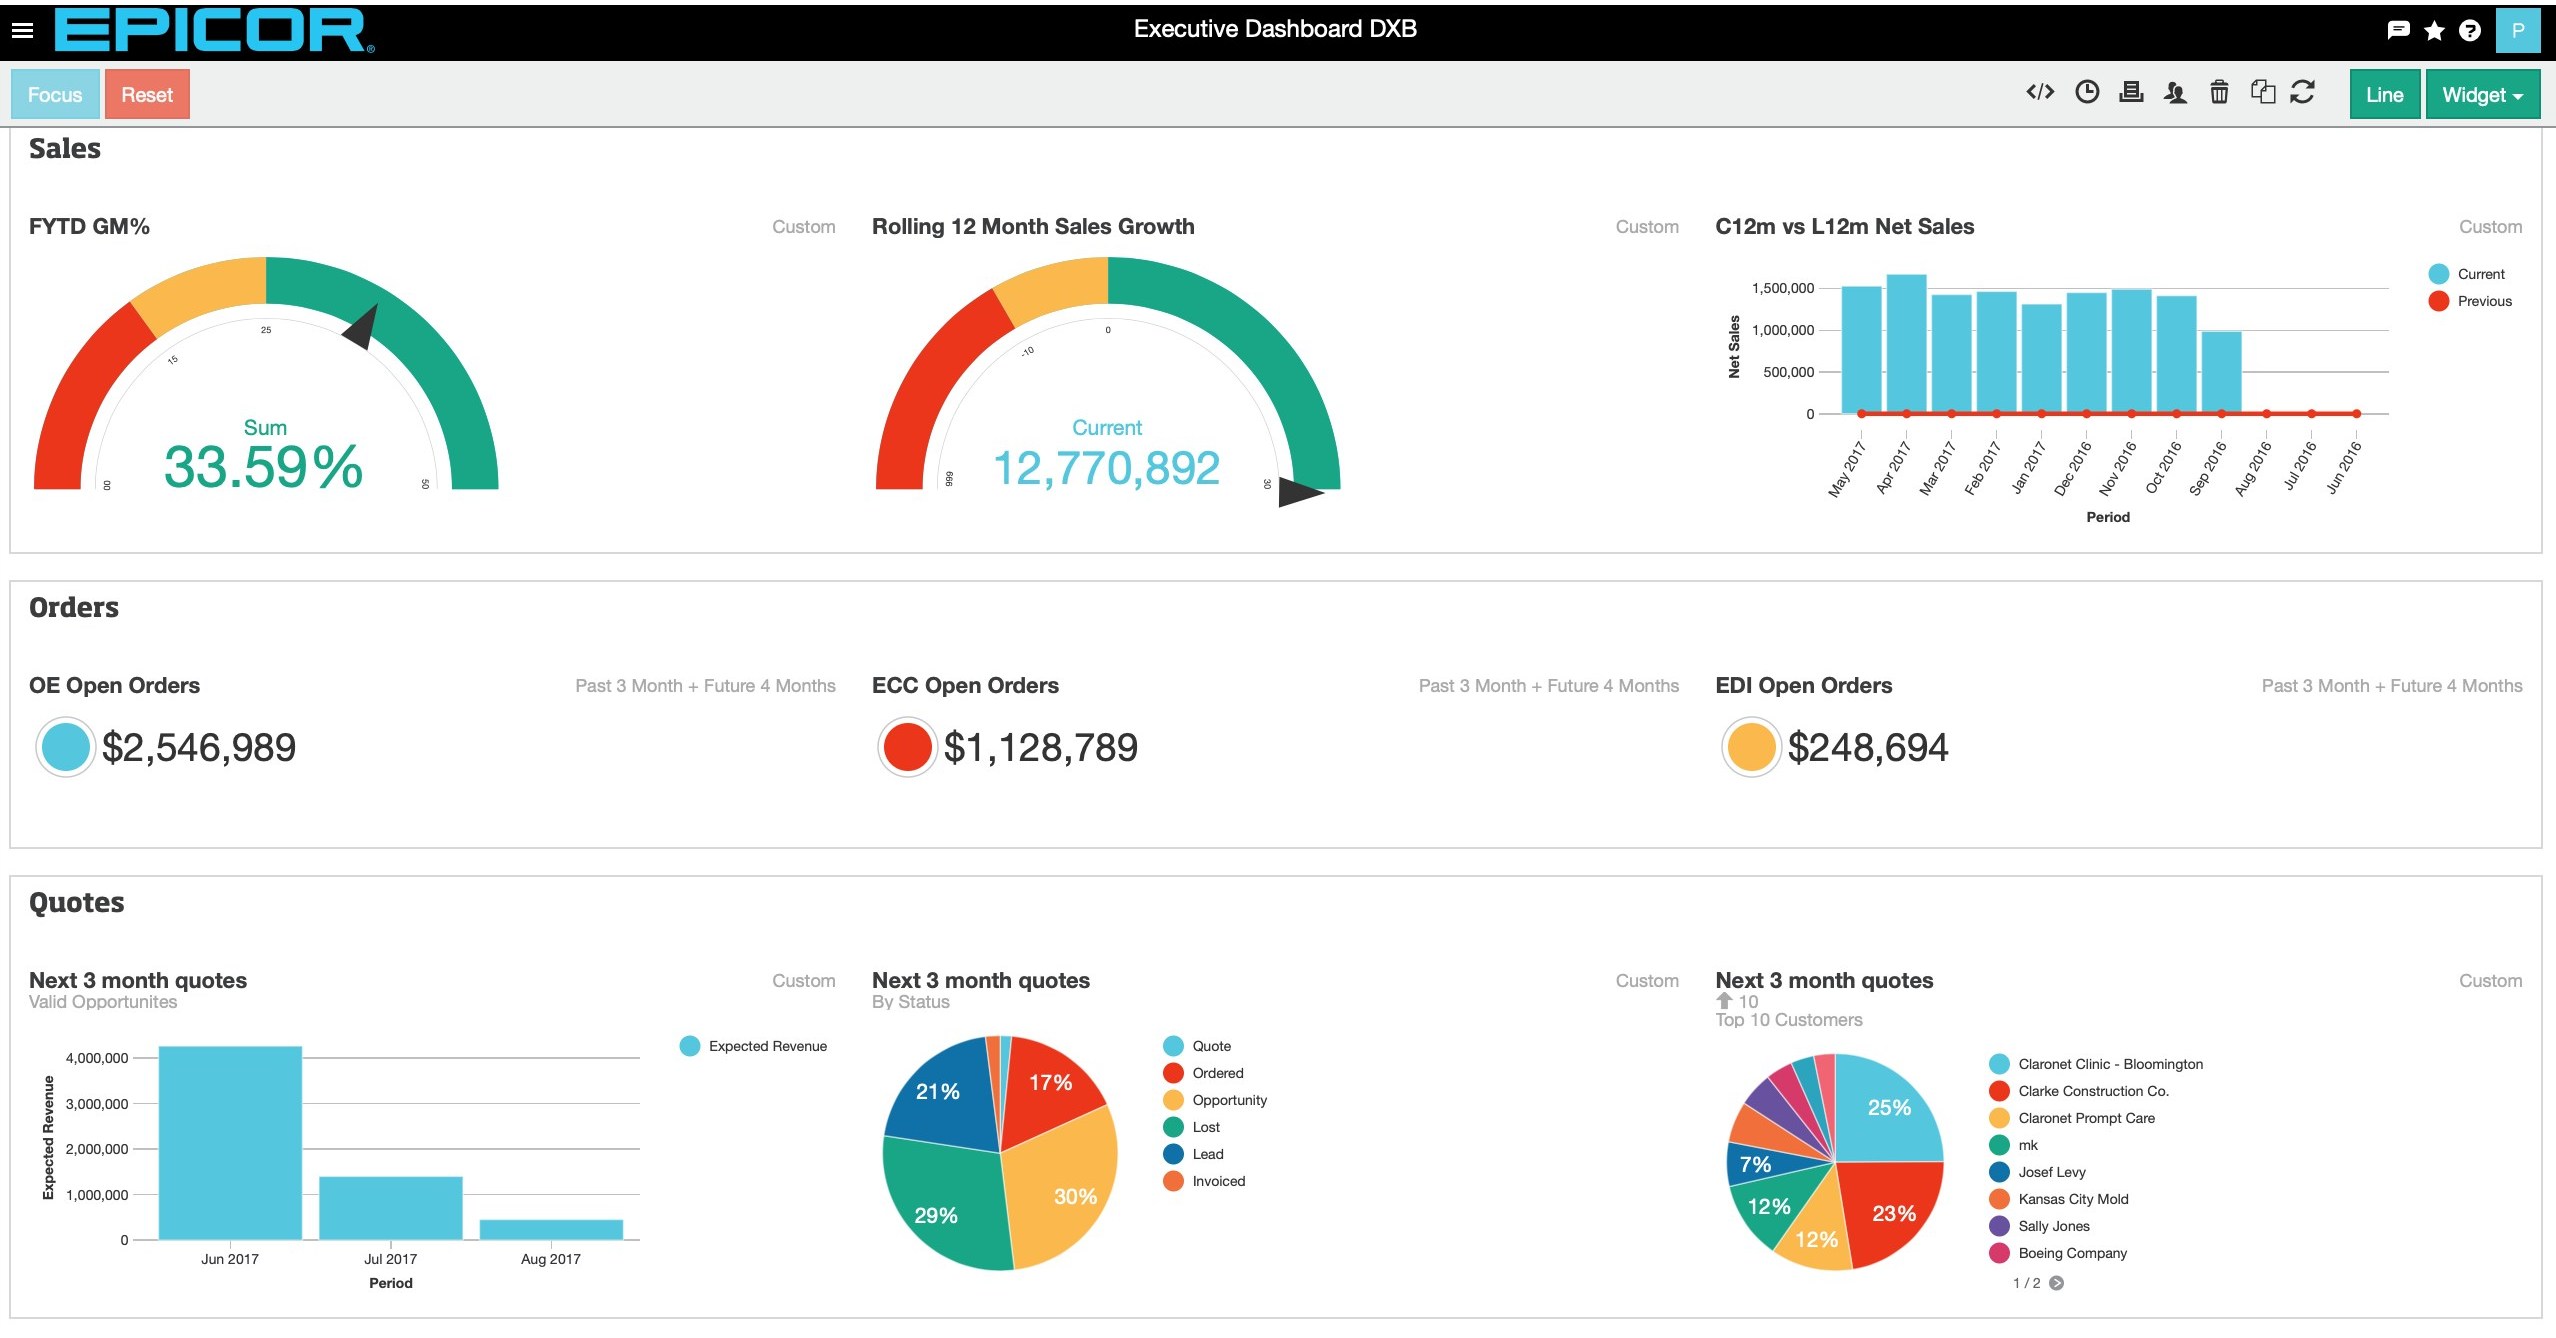The height and width of the screenshot is (1338, 2556).
Task: Click the history/clock icon in toolbar
Action: tap(2084, 95)
